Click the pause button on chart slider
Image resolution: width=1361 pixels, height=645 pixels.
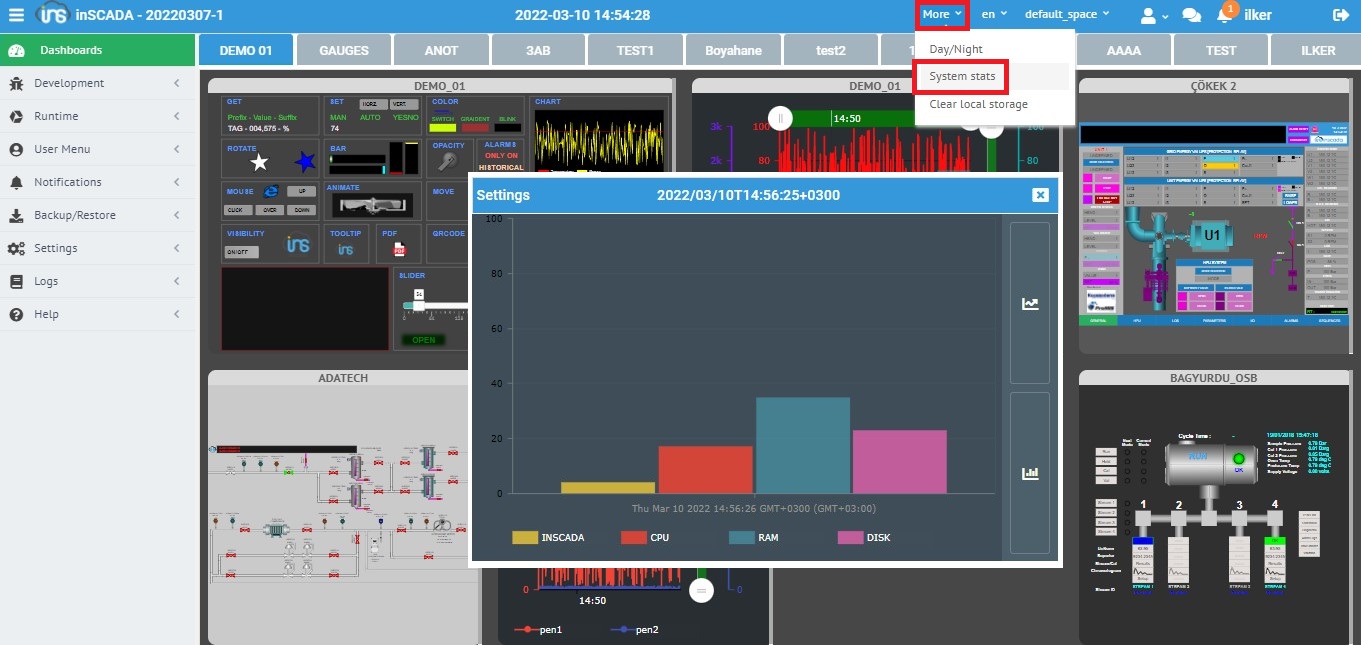click(x=781, y=118)
